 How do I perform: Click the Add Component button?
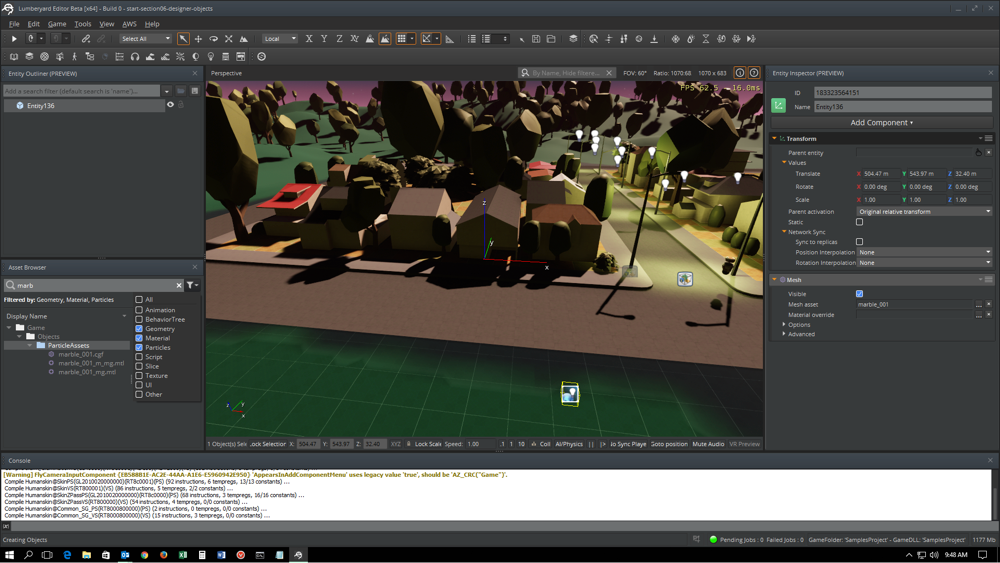click(881, 122)
